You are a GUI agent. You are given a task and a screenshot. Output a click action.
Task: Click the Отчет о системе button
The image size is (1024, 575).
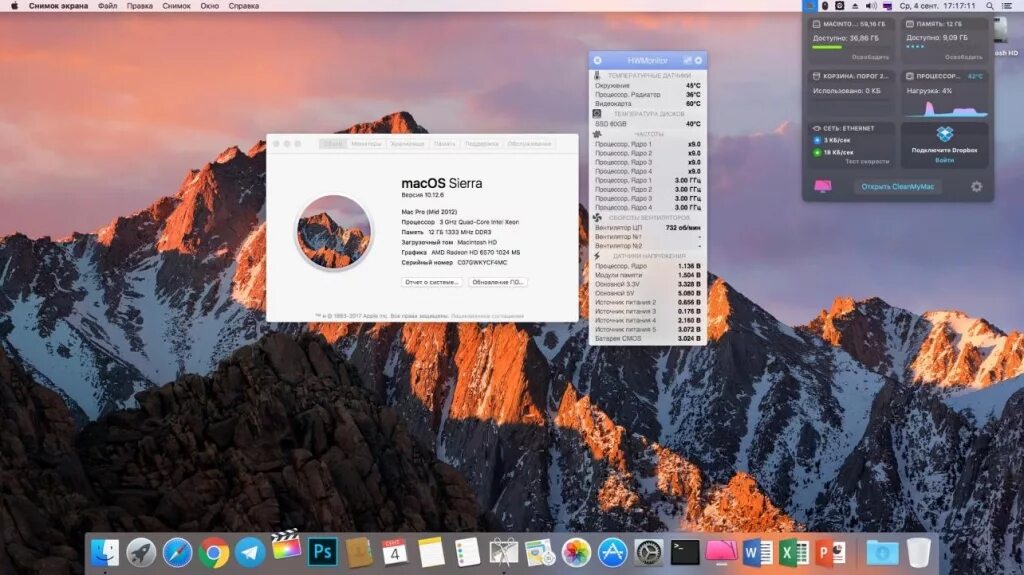(432, 282)
